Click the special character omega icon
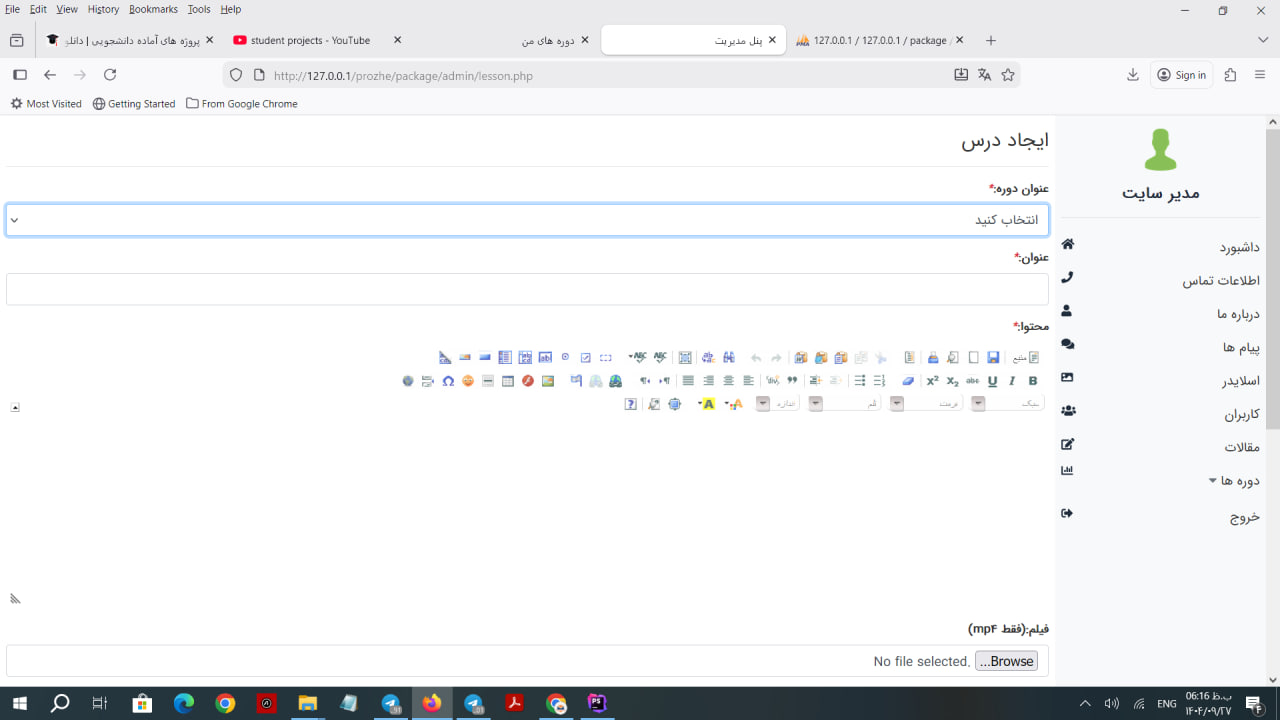 click(448, 381)
